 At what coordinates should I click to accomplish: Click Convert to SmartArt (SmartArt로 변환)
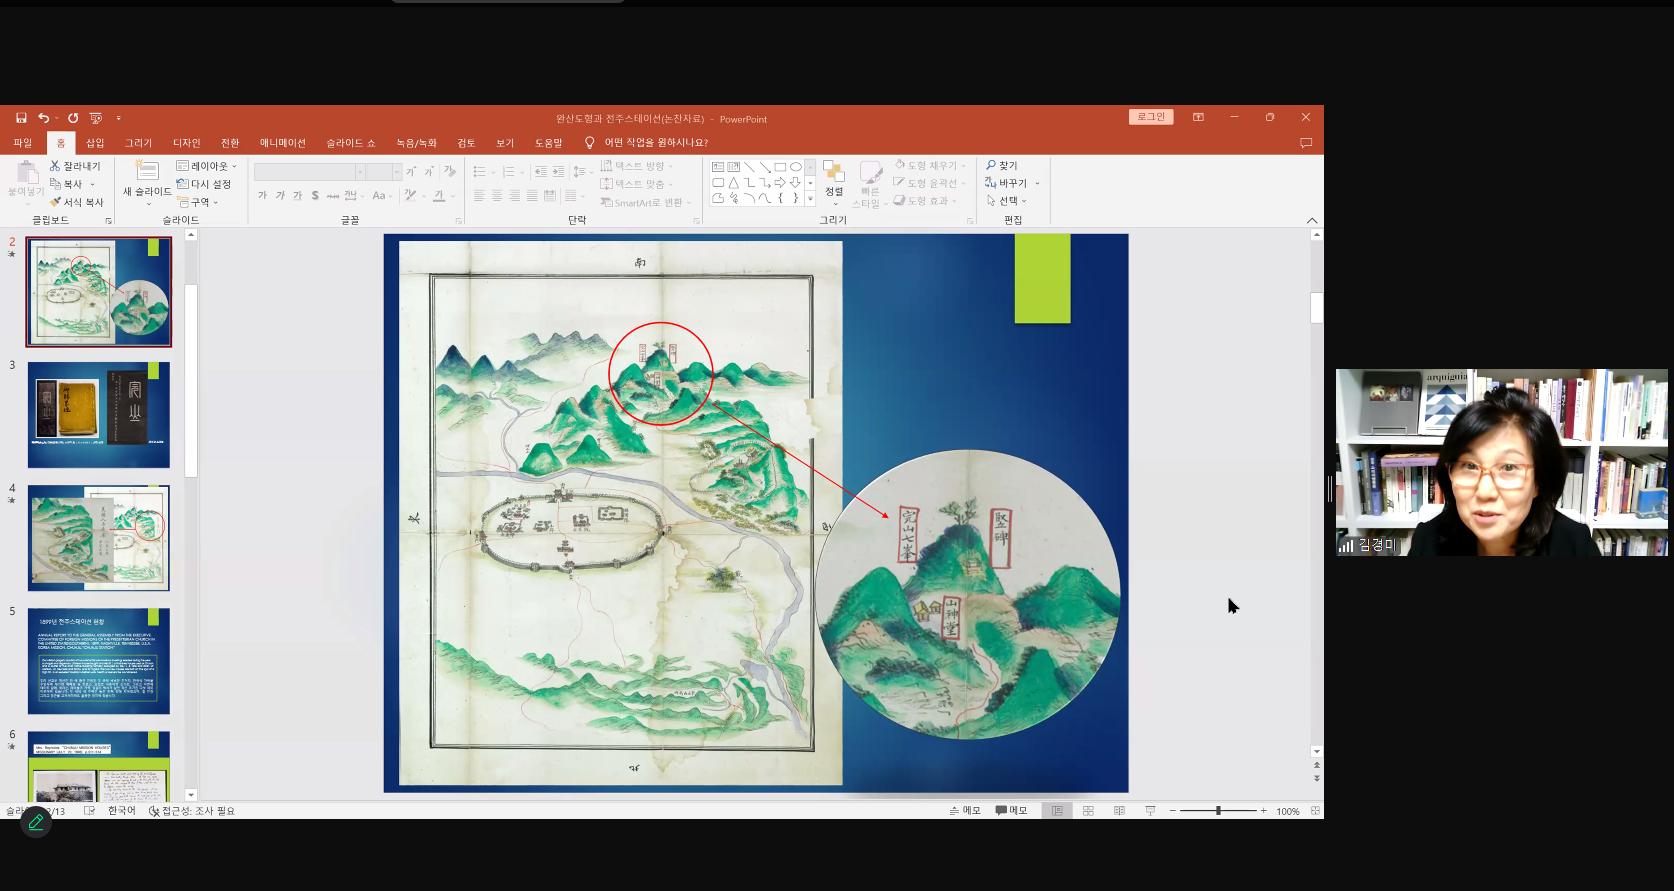(645, 202)
